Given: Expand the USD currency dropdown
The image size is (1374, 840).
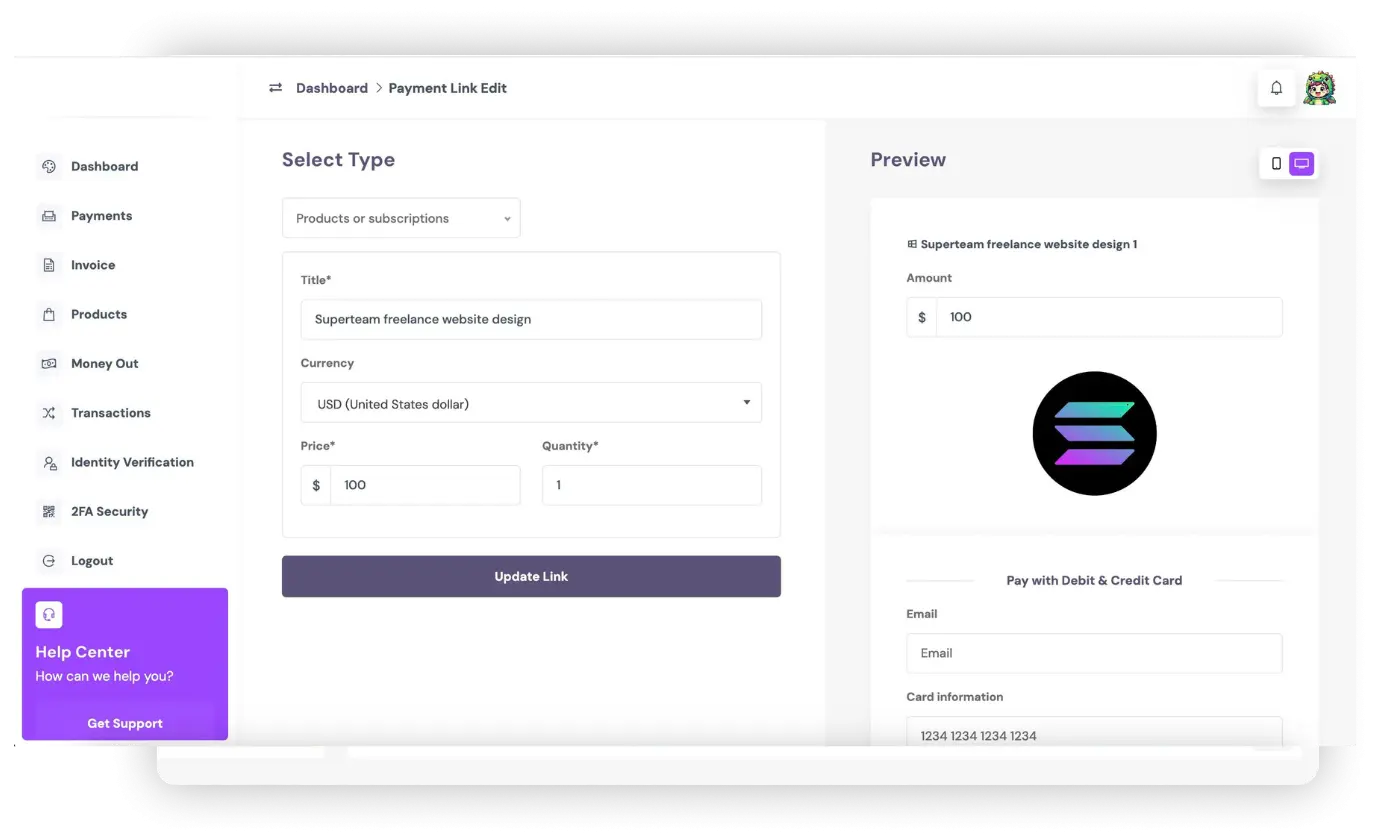Looking at the screenshot, I should click(x=531, y=403).
